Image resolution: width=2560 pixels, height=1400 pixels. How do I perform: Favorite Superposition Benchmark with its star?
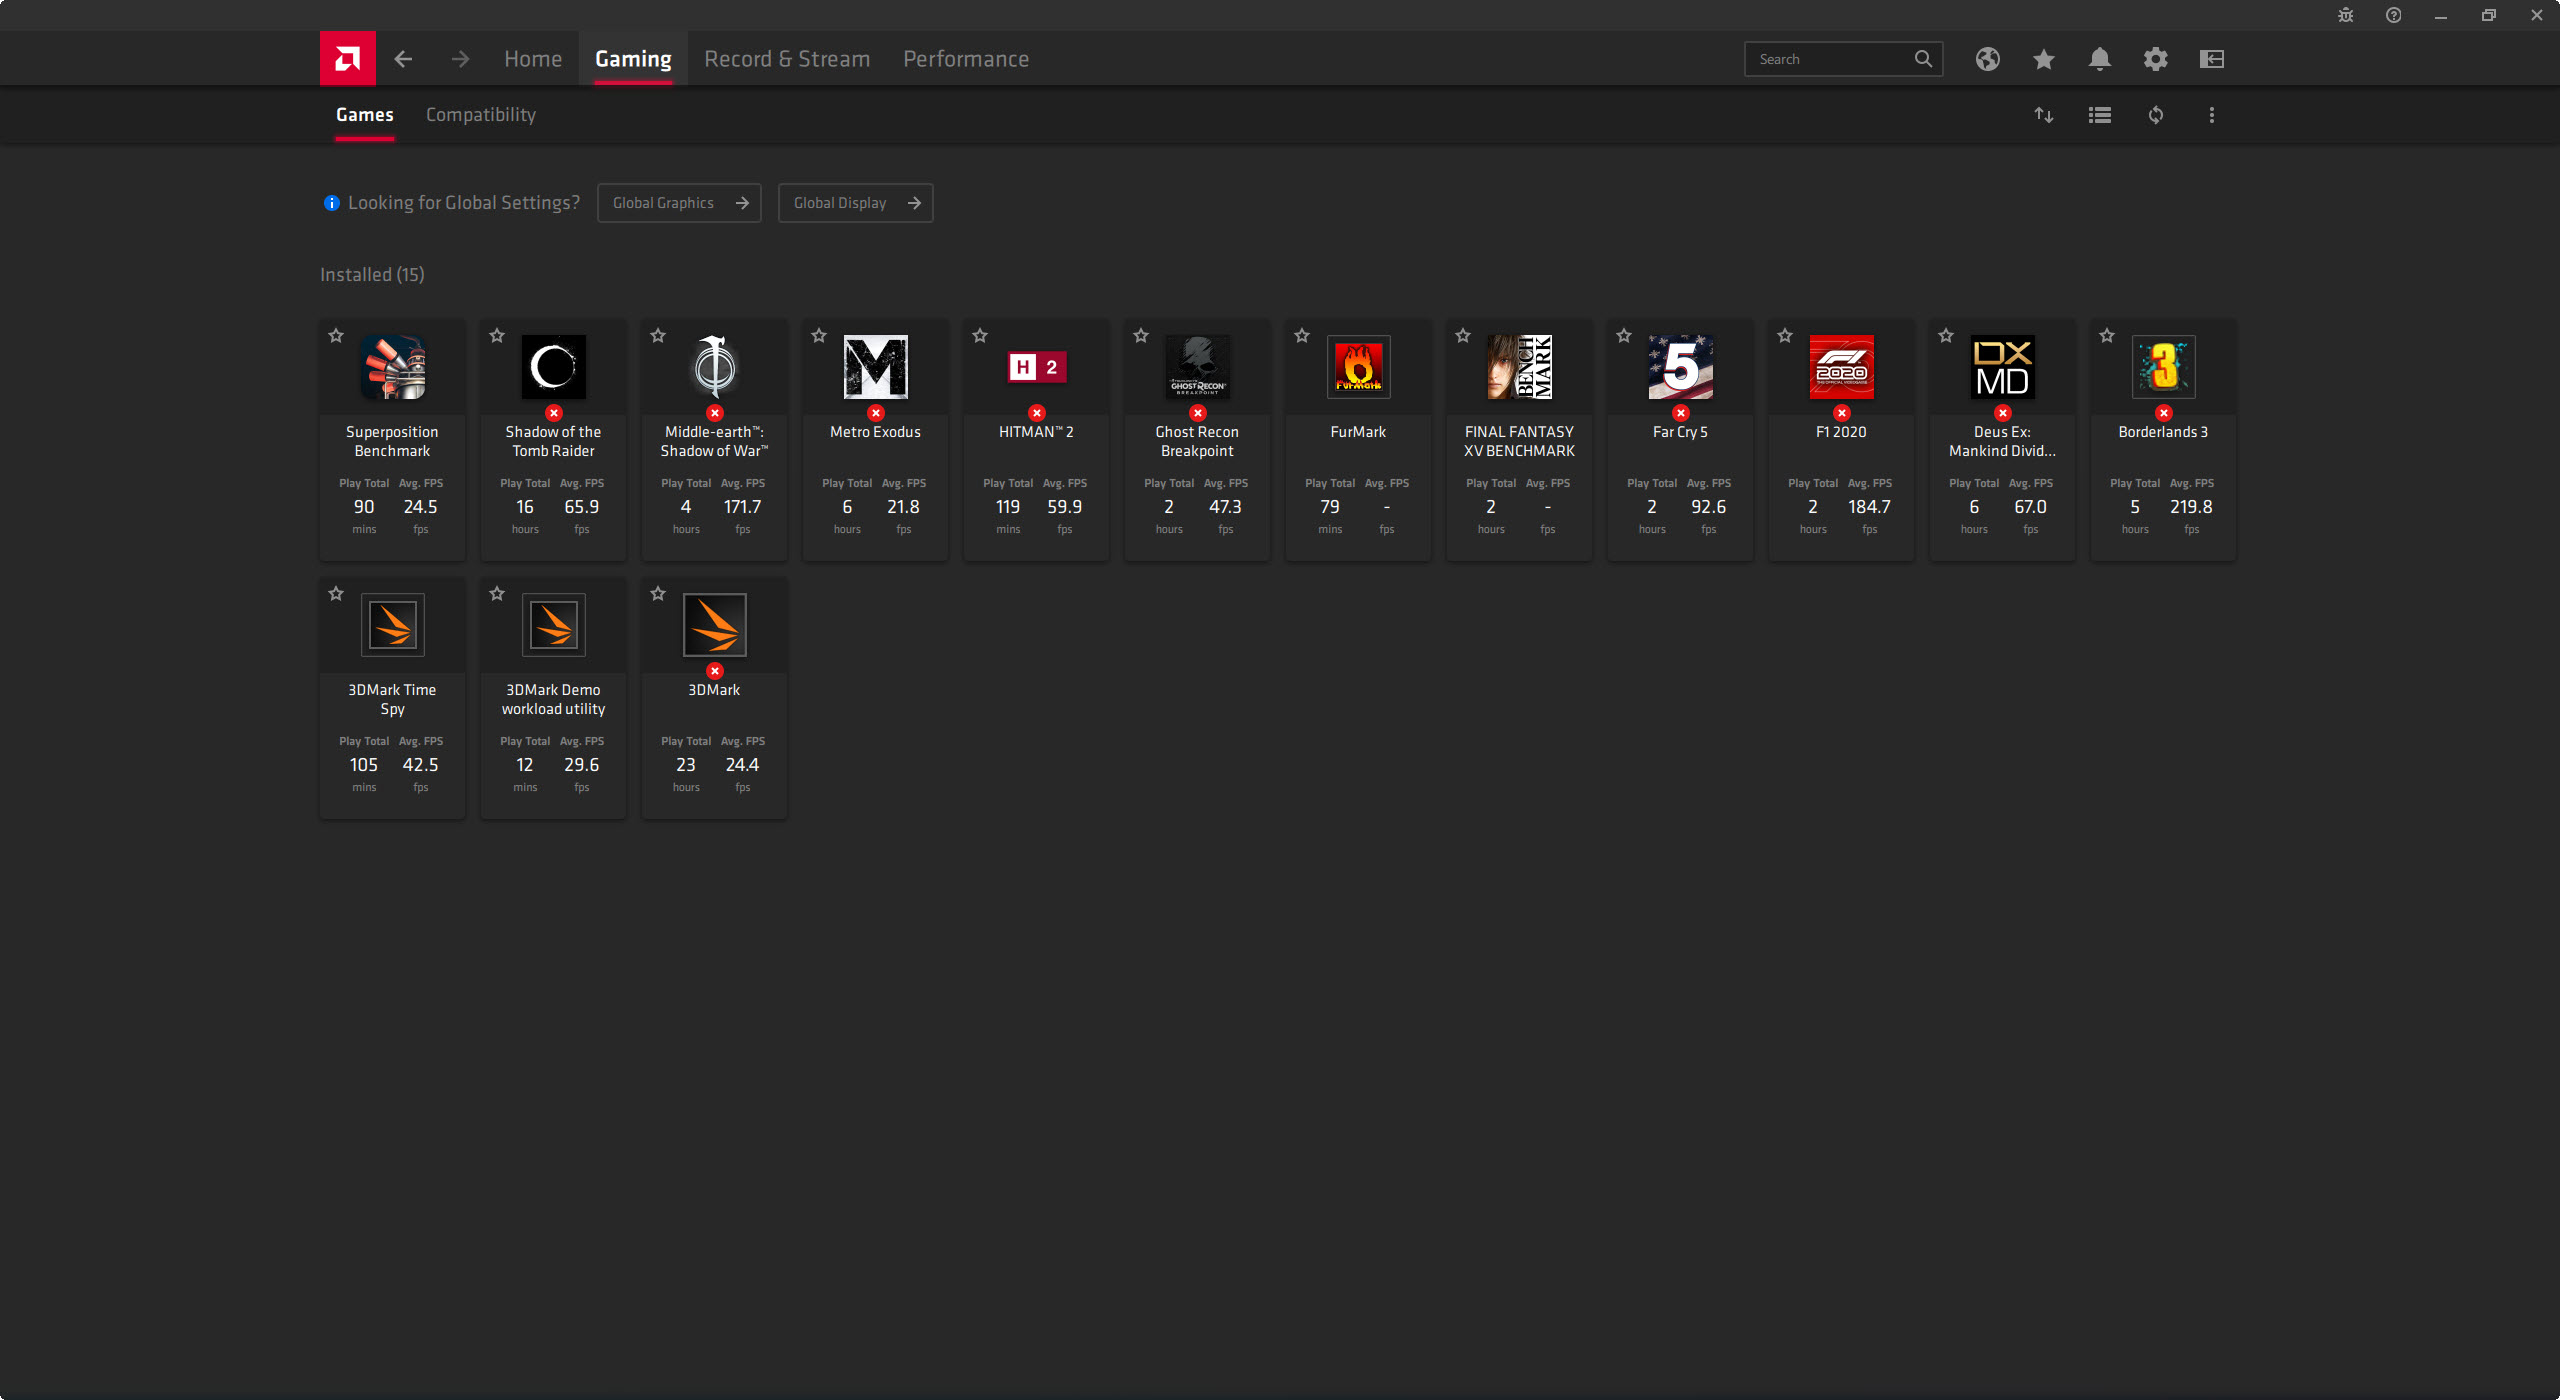click(x=336, y=336)
